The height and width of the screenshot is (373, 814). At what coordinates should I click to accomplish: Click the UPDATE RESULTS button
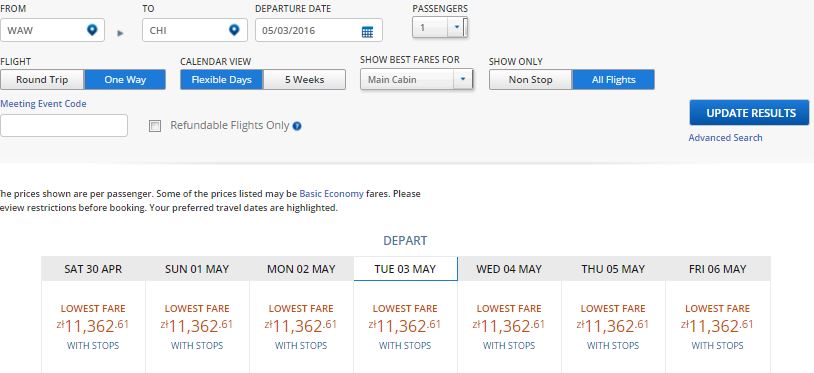pyautogui.click(x=749, y=113)
